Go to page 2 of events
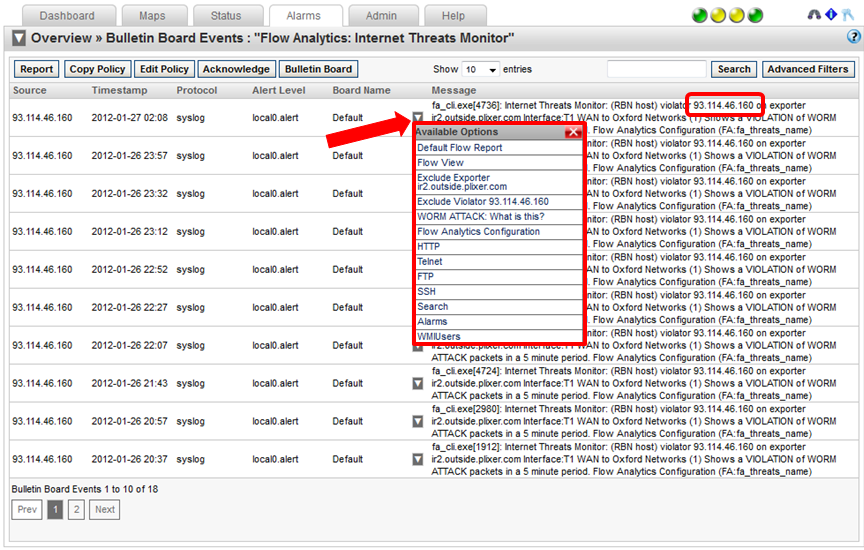The height and width of the screenshot is (550, 864). pos(78,510)
